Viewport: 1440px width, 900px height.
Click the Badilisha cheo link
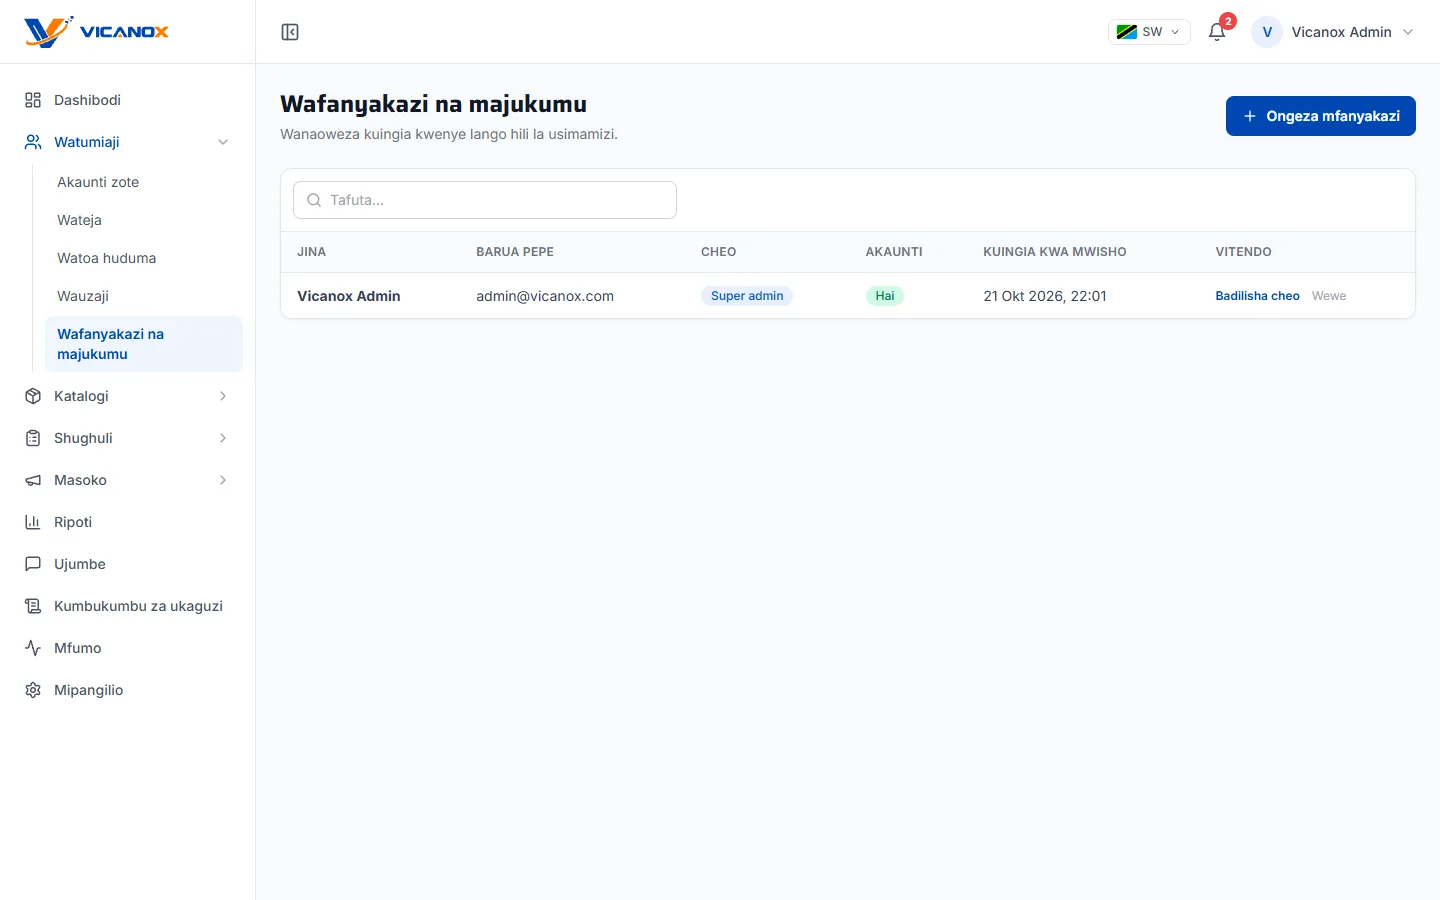(x=1257, y=296)
